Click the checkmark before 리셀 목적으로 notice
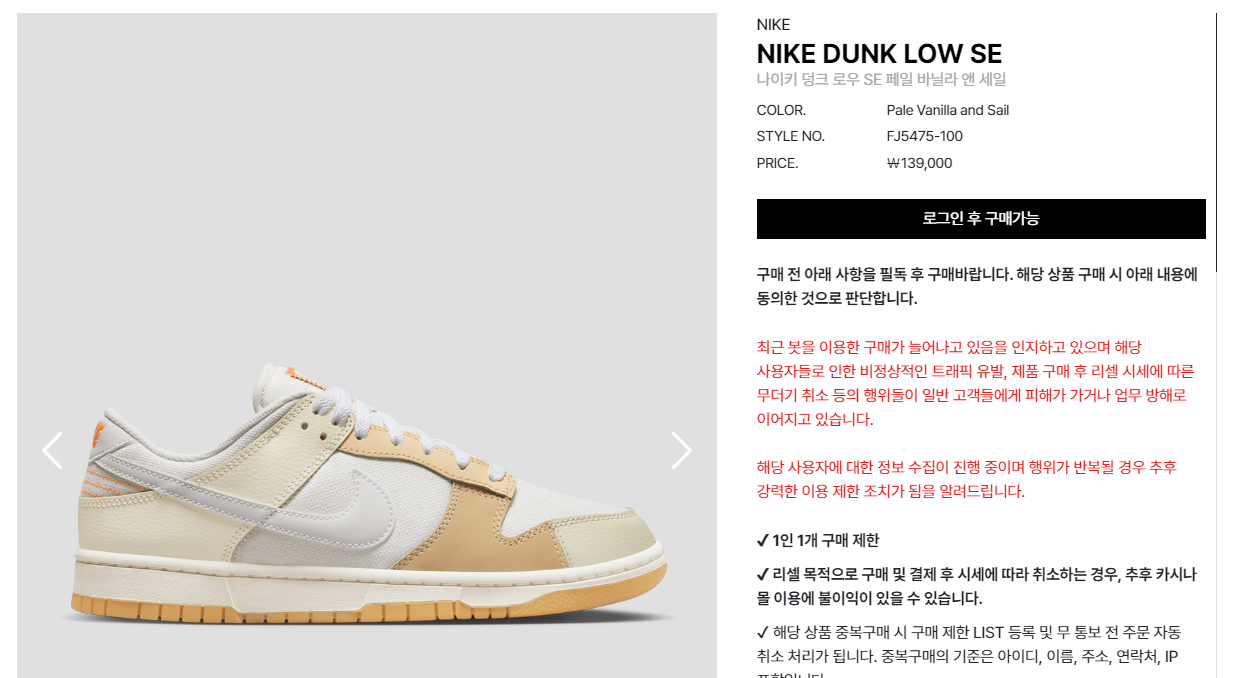1233x678 pixels. [x=763, y=575]
